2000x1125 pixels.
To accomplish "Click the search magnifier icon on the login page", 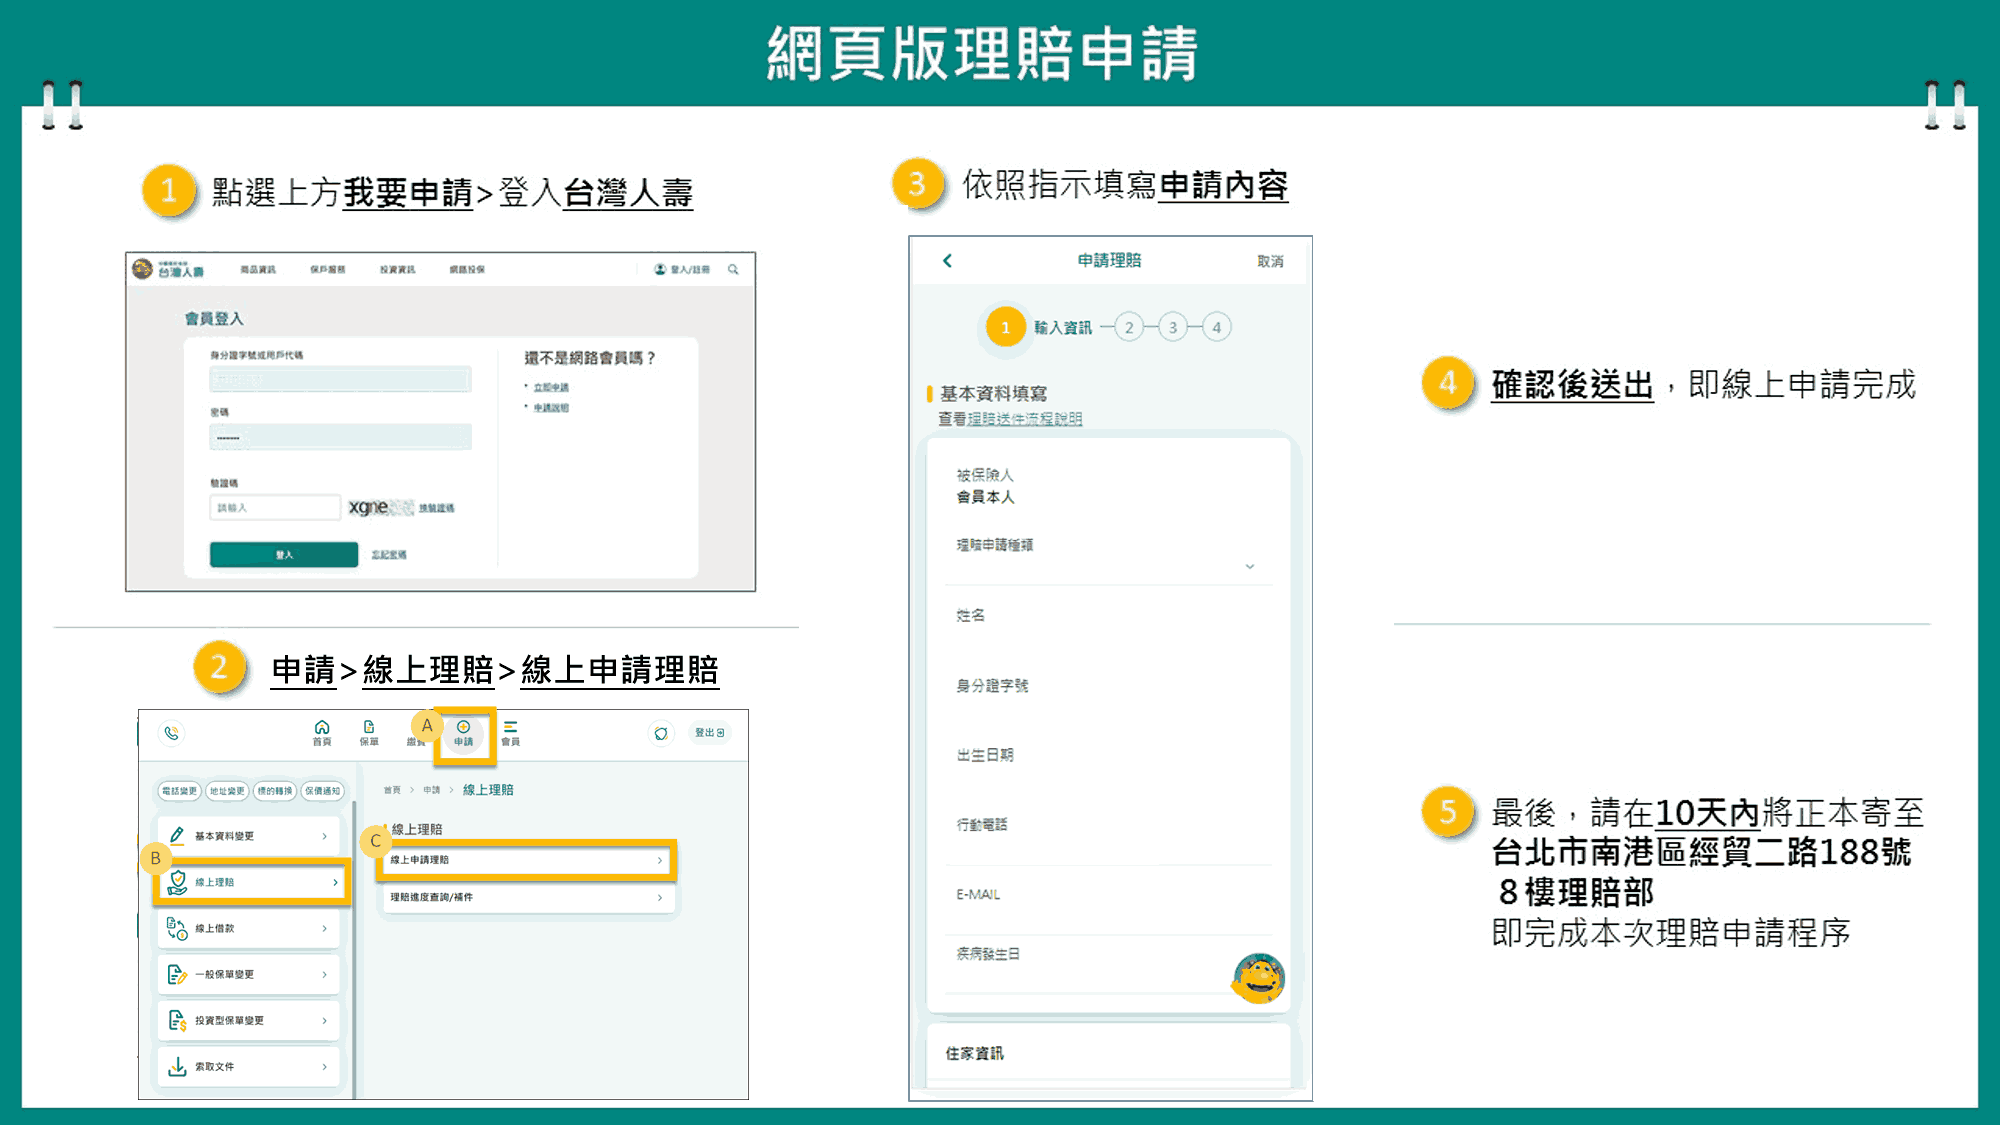I will coord(733,269).
